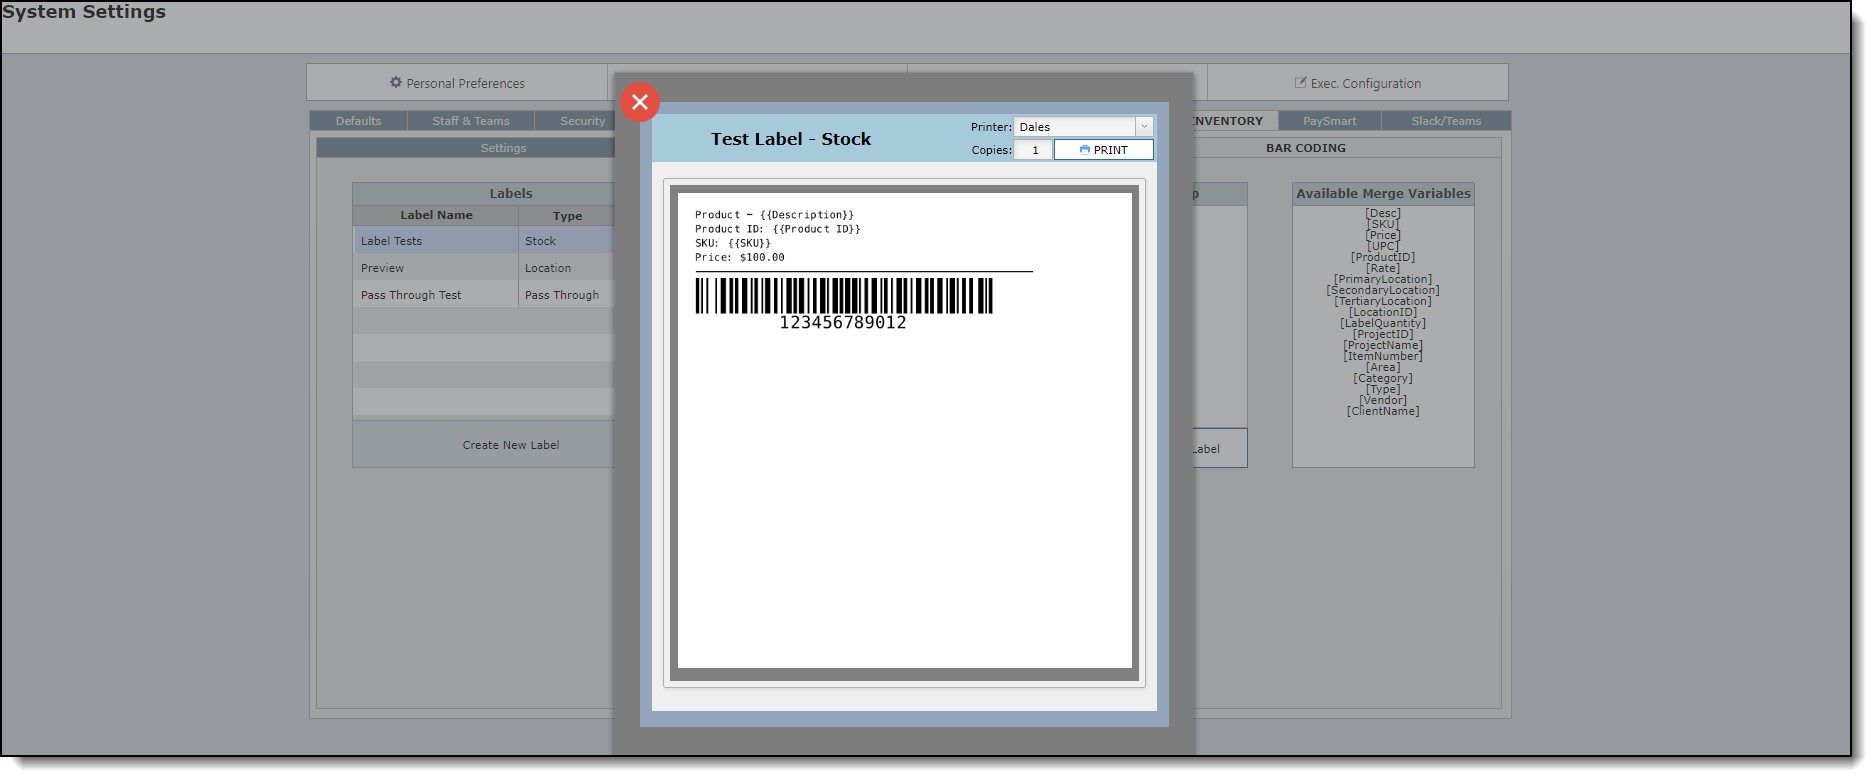Open the Printer dropdown showing Dales
1876x781 pixels.
pyautogui.click(x=1083, y=127)
